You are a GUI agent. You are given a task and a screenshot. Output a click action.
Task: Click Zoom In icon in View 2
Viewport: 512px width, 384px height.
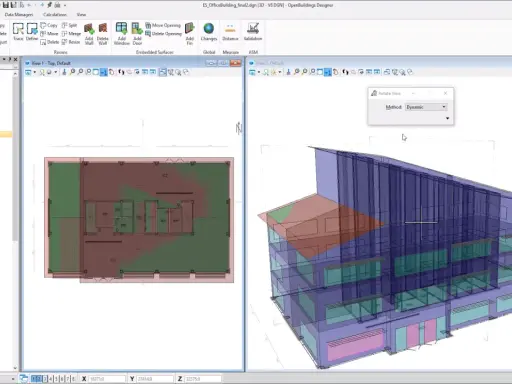[296, 72]
